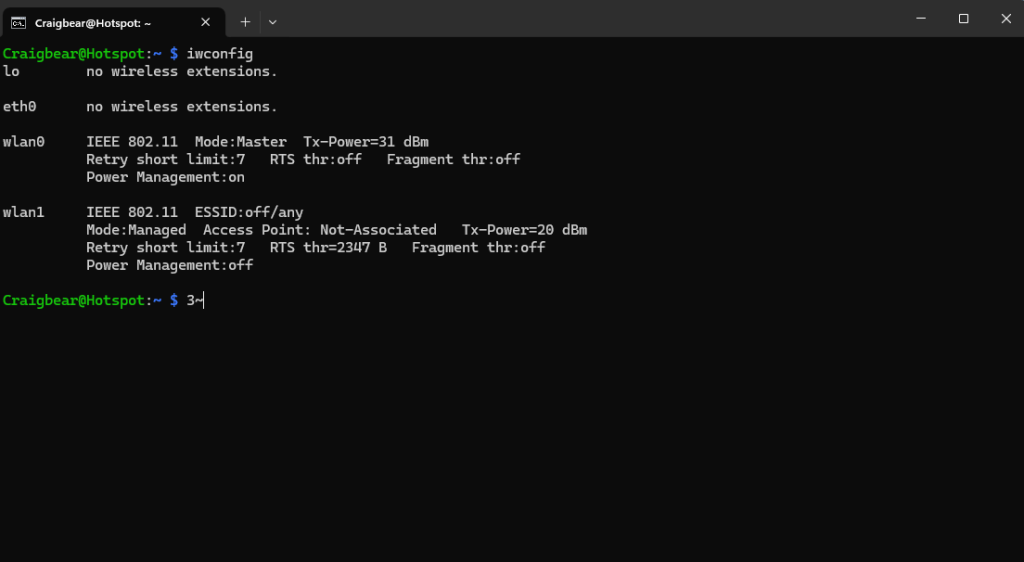Minimize the terminal window
This screenshot has width=1024, height=562.
coord(919,19)
